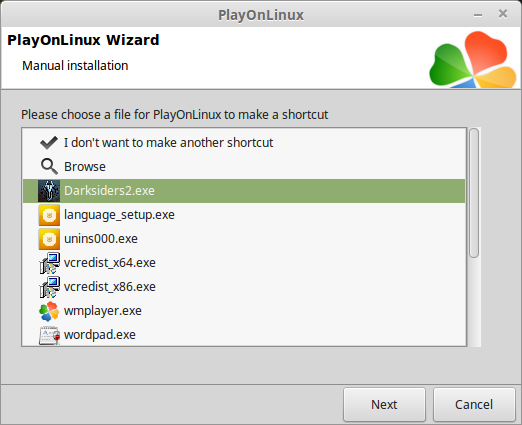Click the Darksiders2.exe game icon
Screen dimensions: 522x425
(x=49, y=191)
